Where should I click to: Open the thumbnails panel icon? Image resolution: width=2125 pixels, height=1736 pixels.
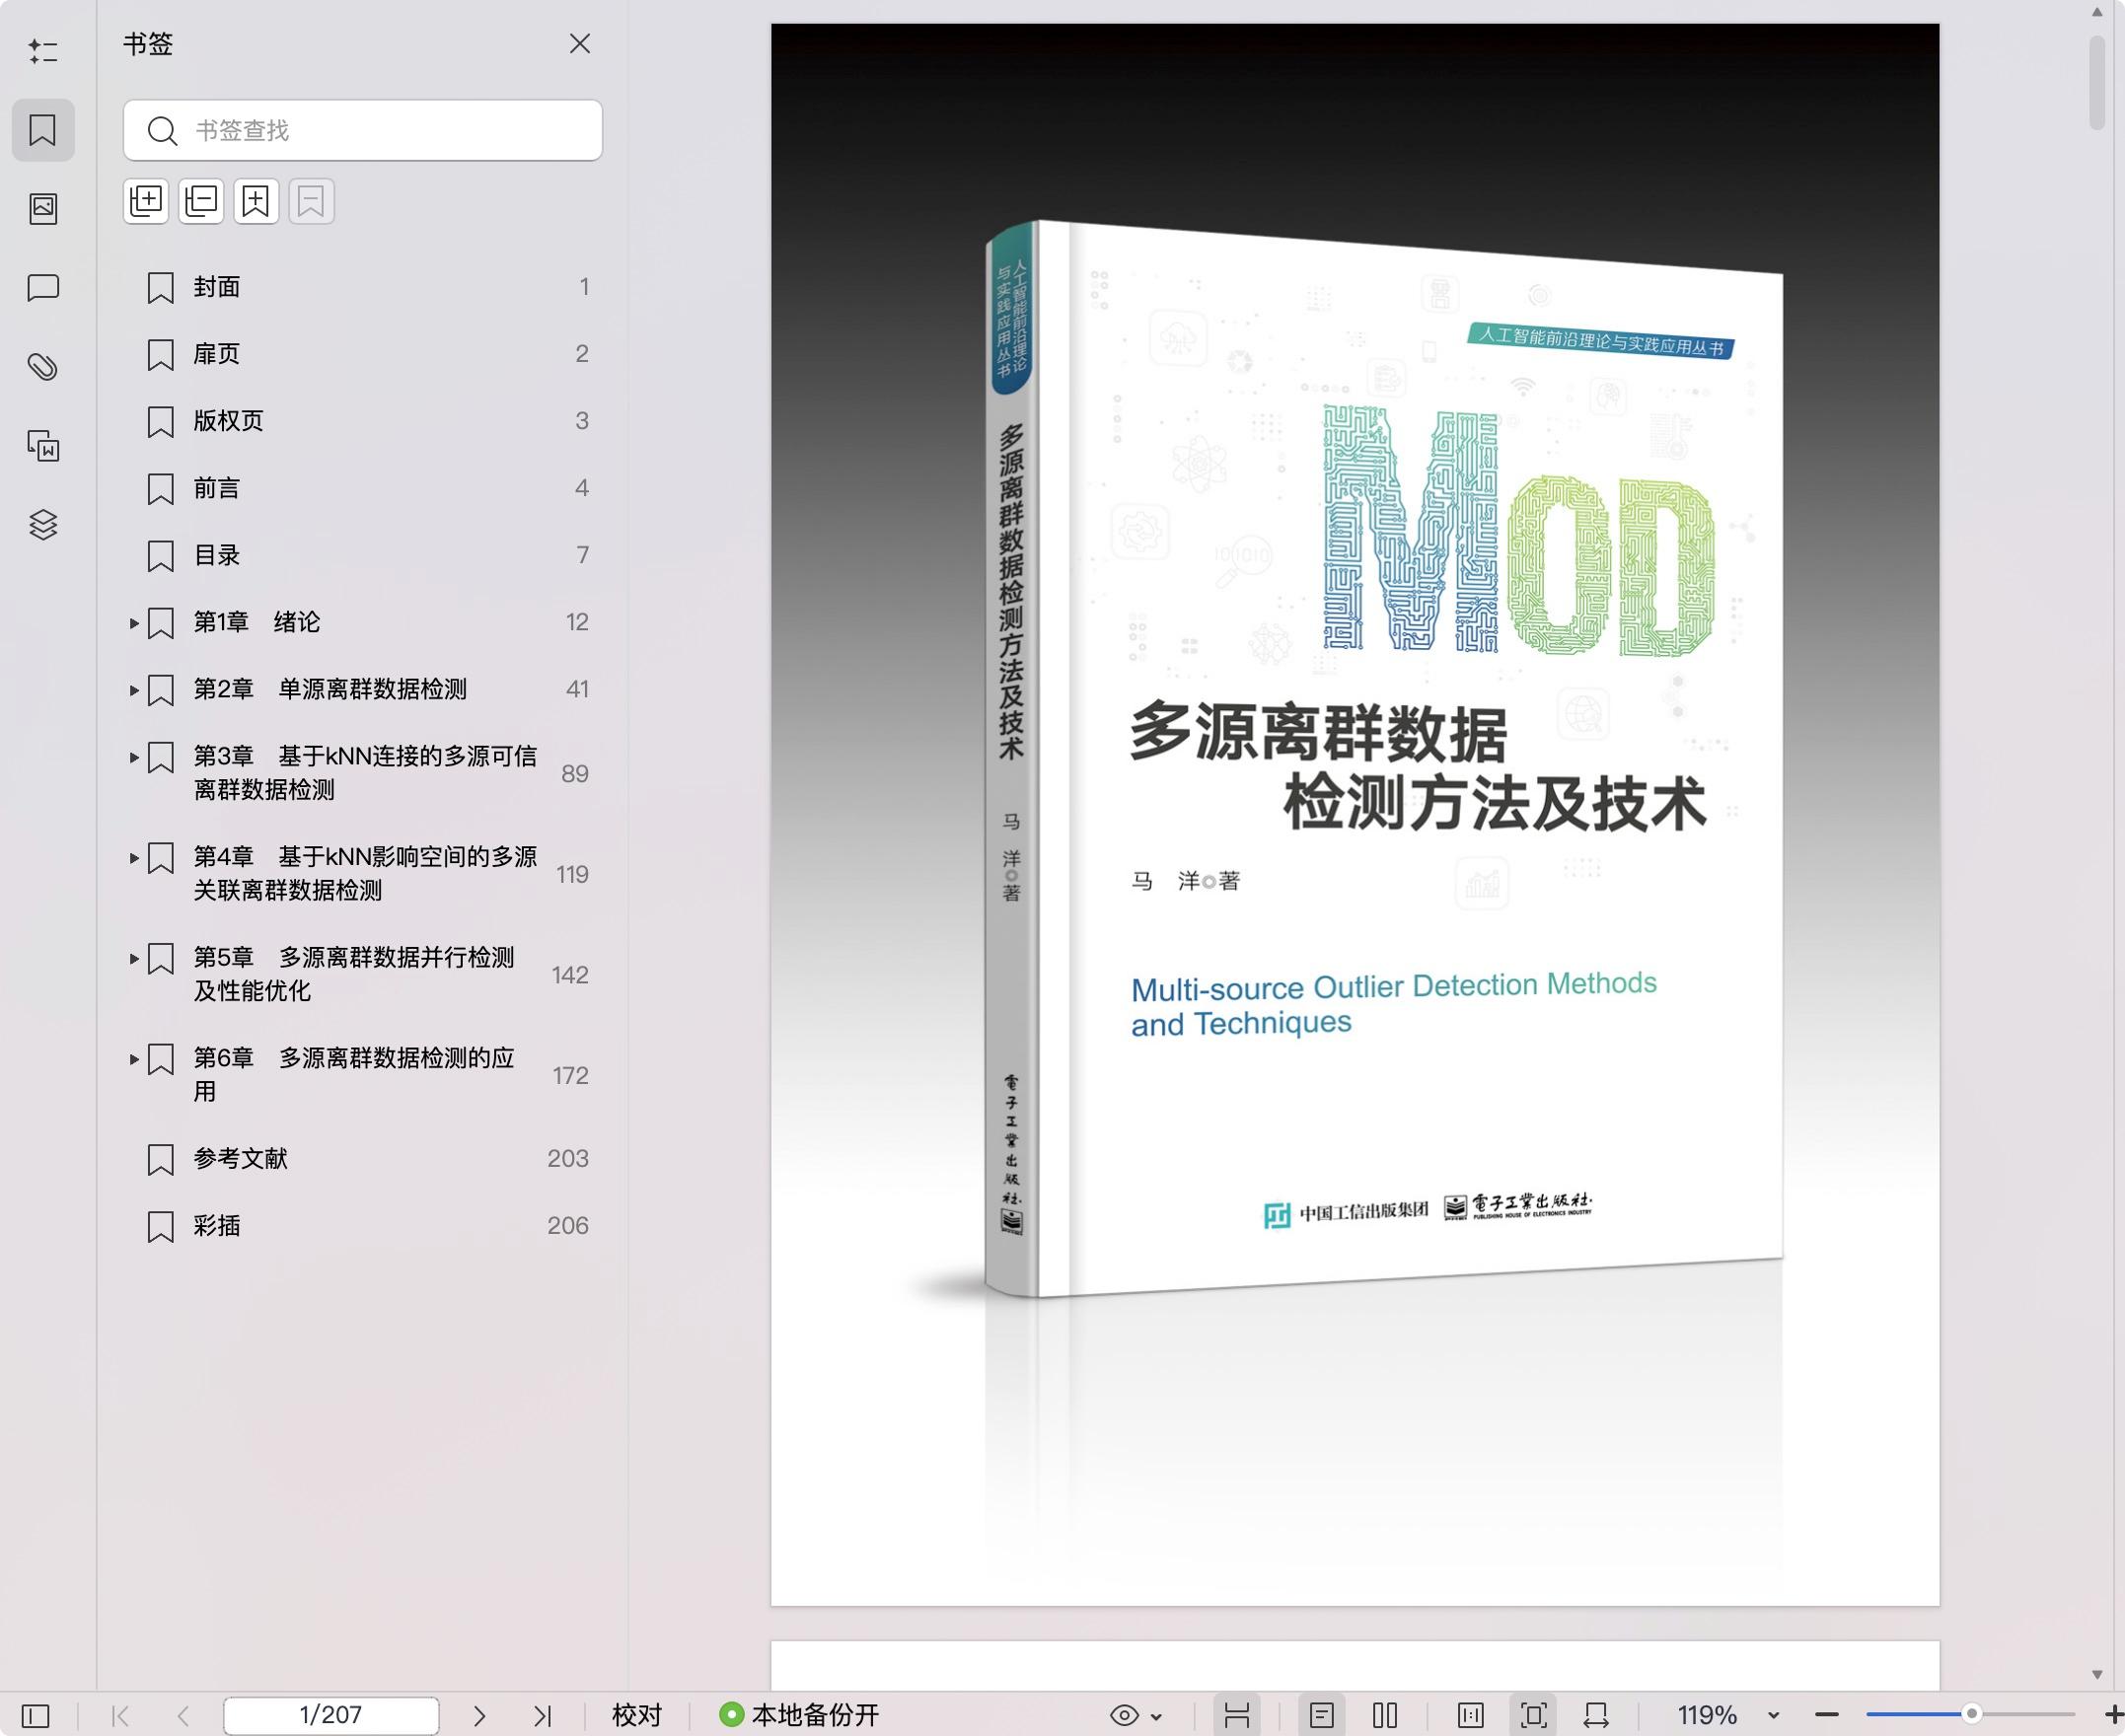43,209
